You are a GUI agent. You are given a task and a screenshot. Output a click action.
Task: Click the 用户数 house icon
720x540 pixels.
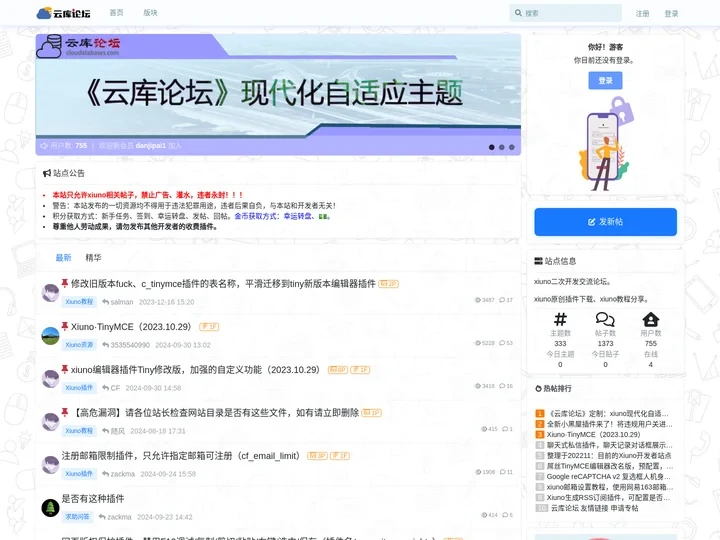point(651,319)
